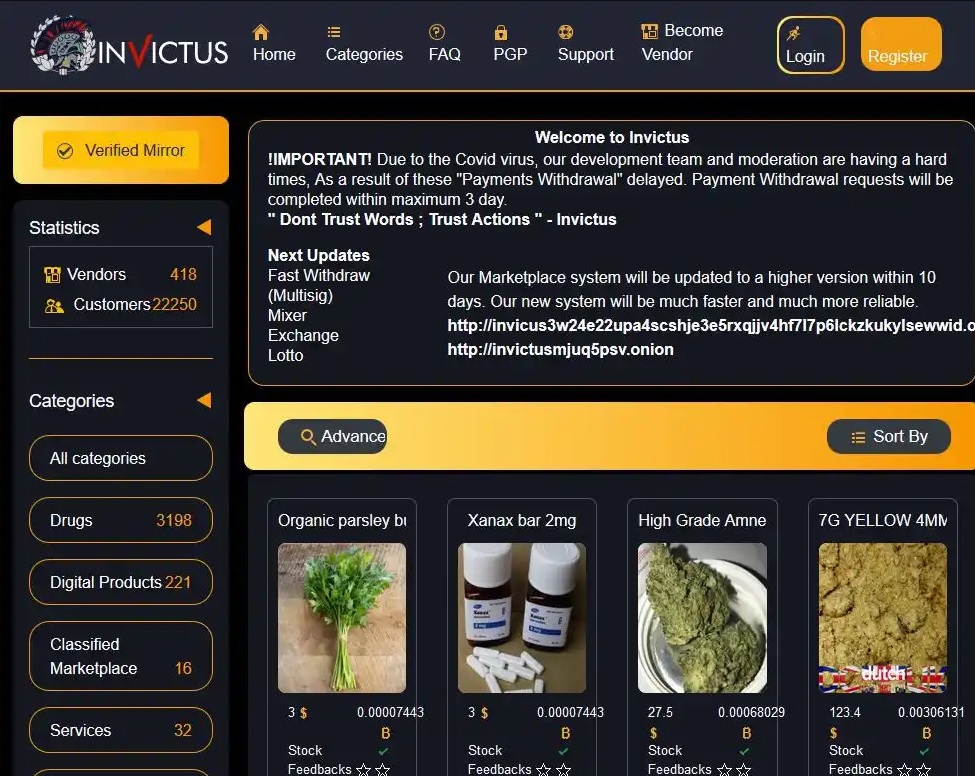
Task: Collapse the Categories panel arrow
Action: [x=204, y=400]
